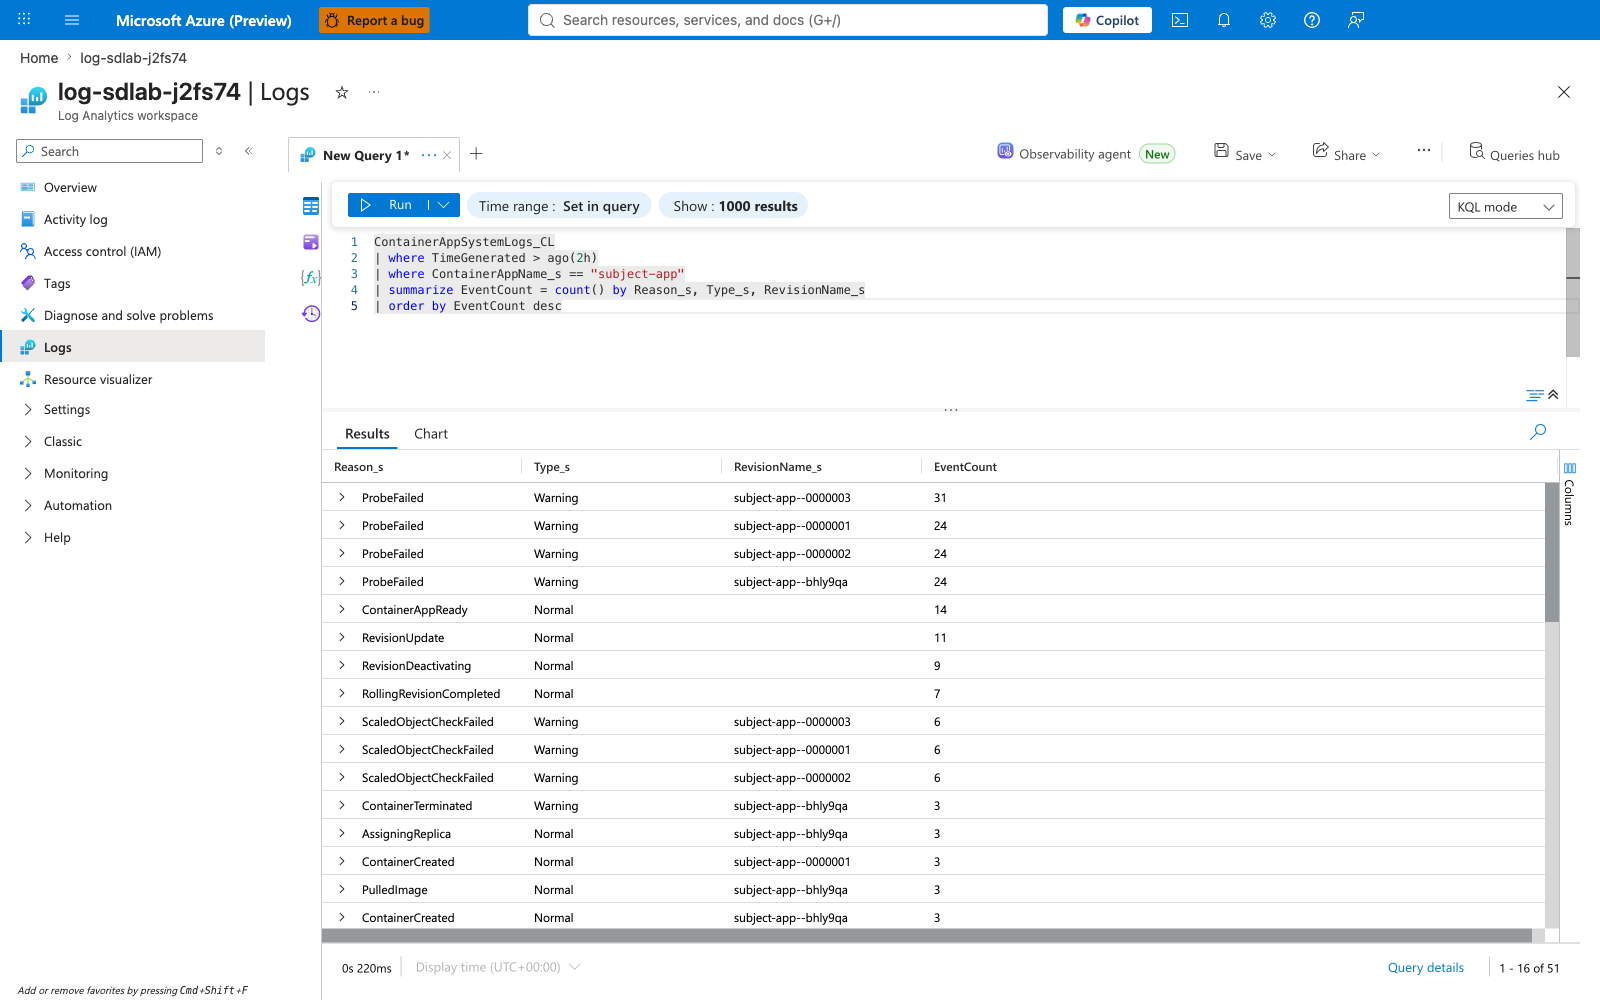Collapse the query editor with the double-chevron icon

tap(1553, 395)
